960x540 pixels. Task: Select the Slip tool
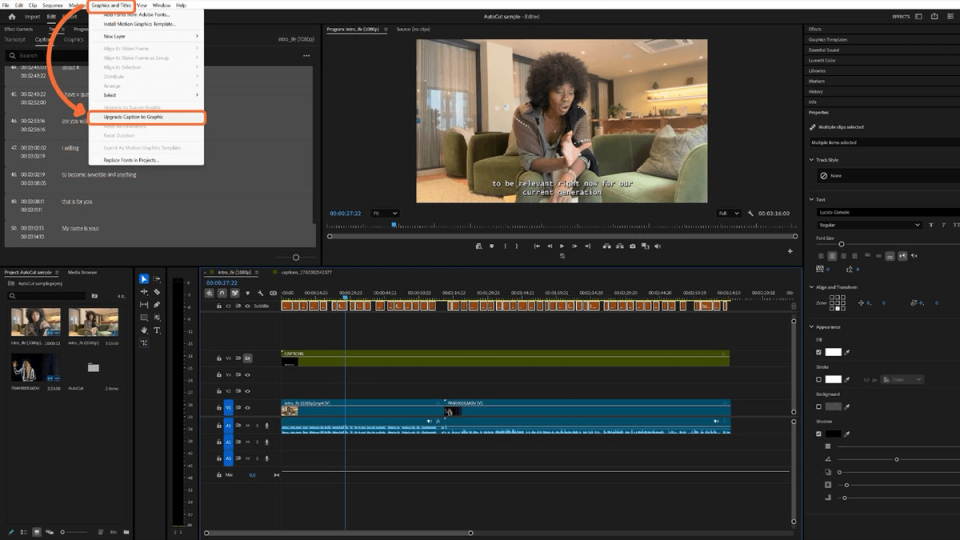[144, 304]
